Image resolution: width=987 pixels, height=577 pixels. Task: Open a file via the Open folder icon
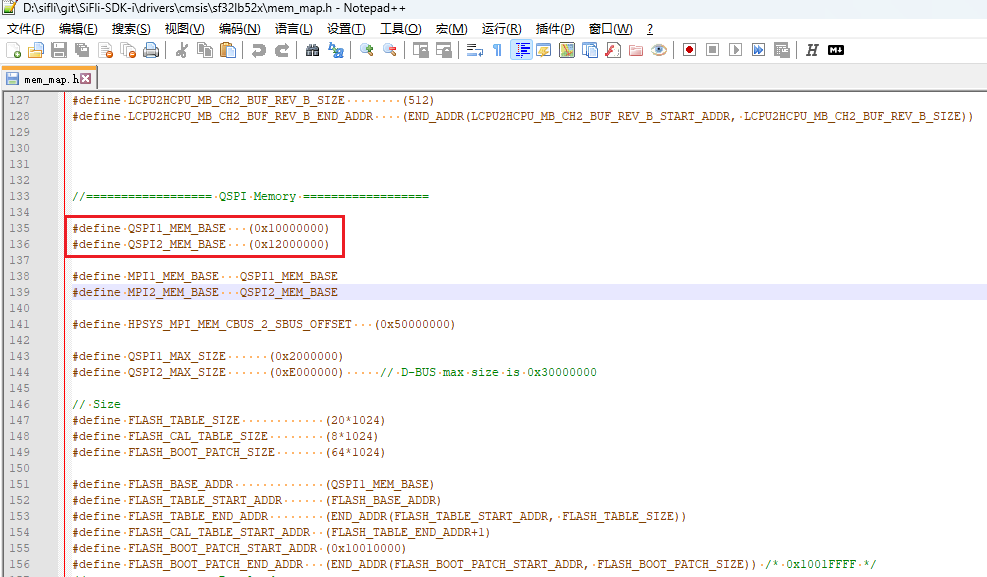pyautogui.click(x=36, y=50)
